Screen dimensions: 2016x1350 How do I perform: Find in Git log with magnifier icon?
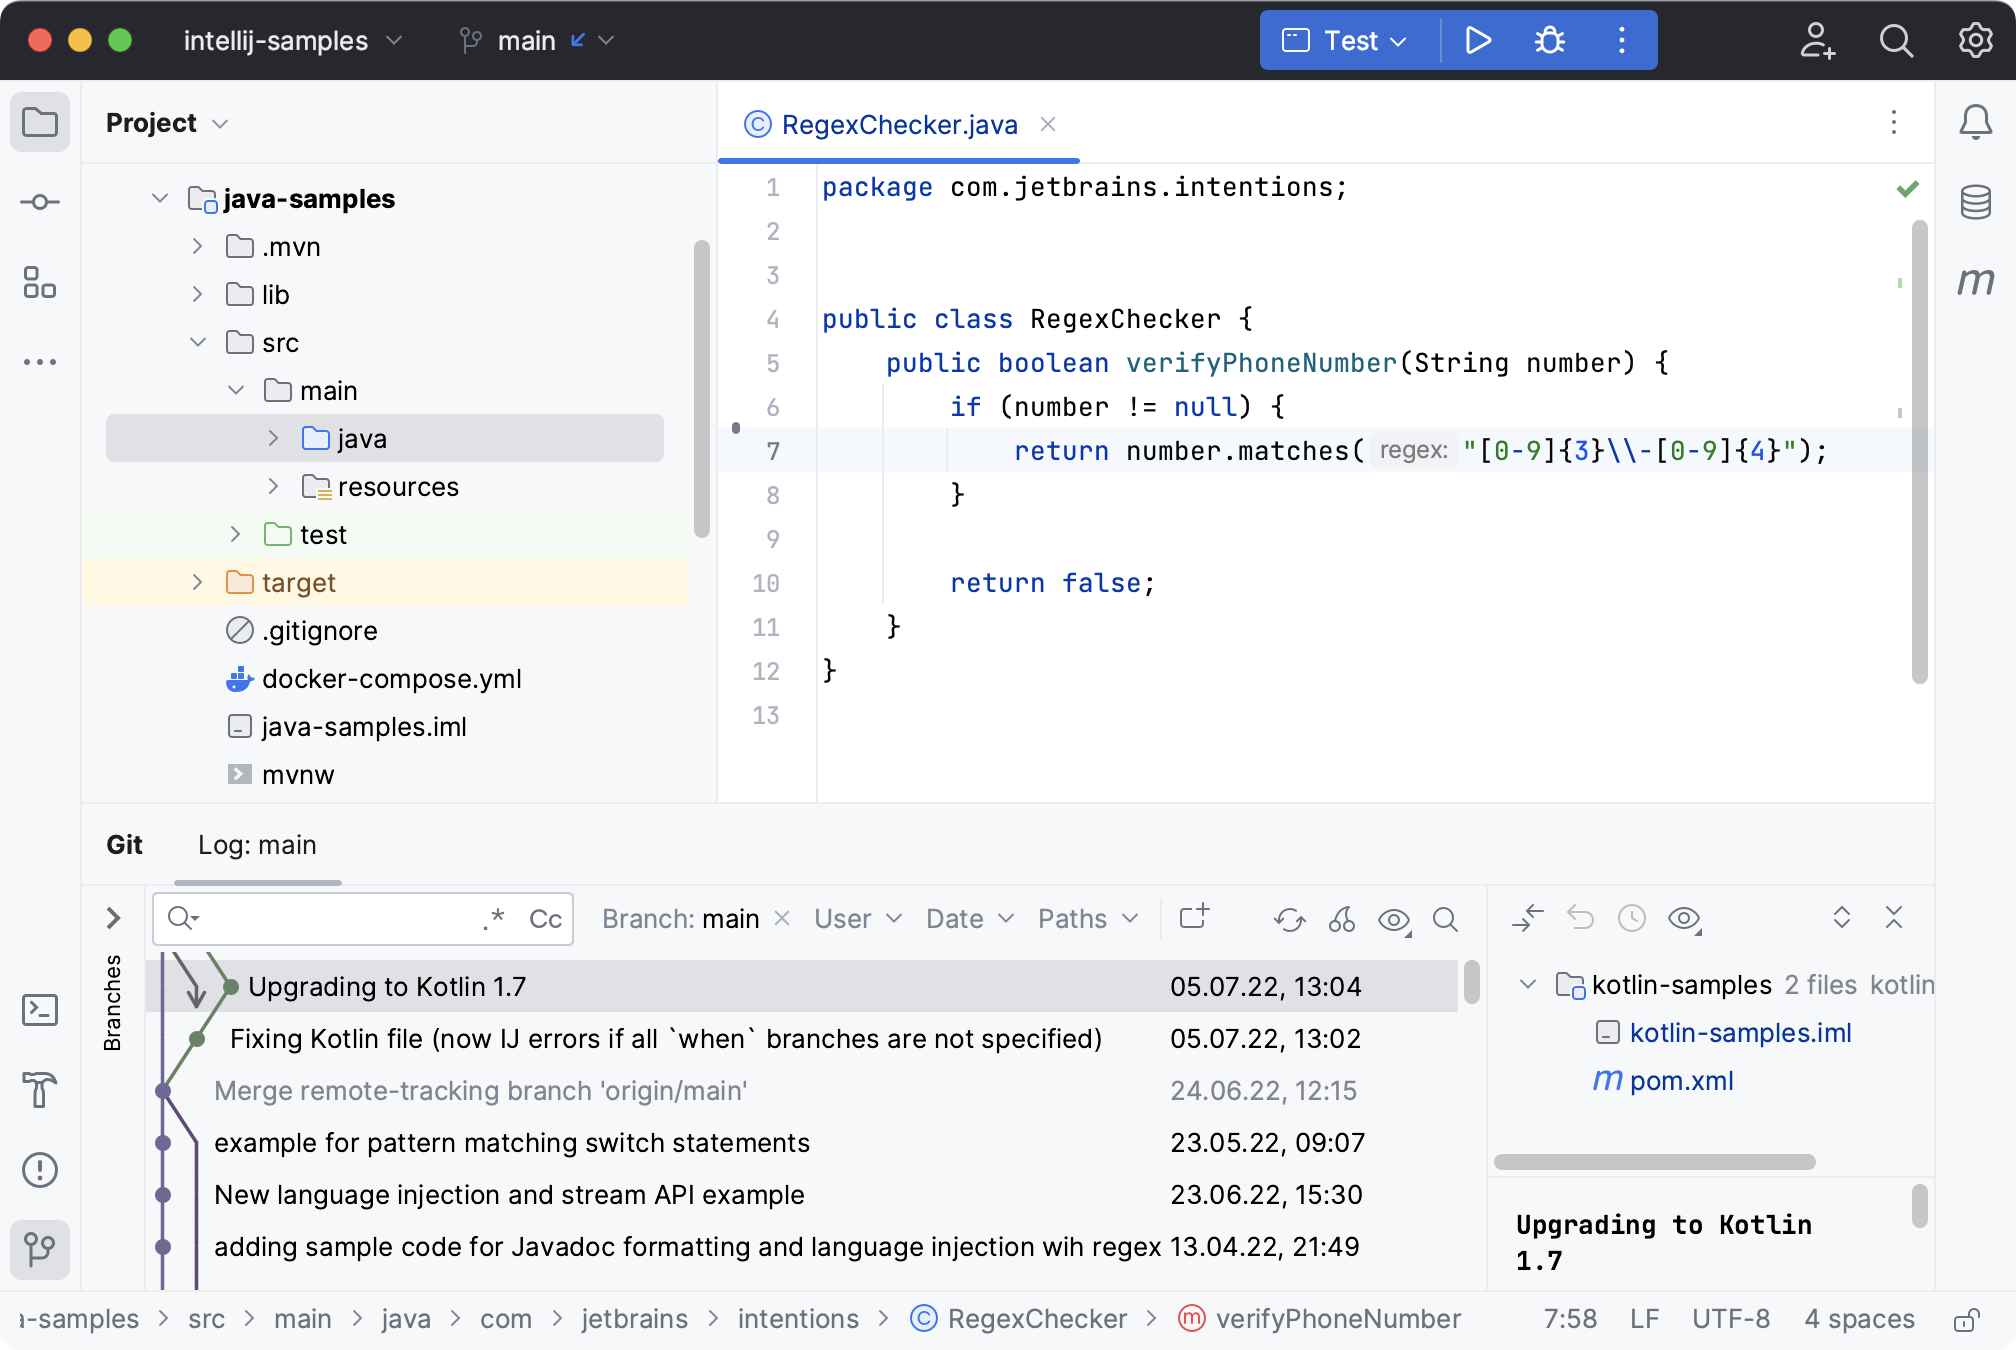[1446, 919]
